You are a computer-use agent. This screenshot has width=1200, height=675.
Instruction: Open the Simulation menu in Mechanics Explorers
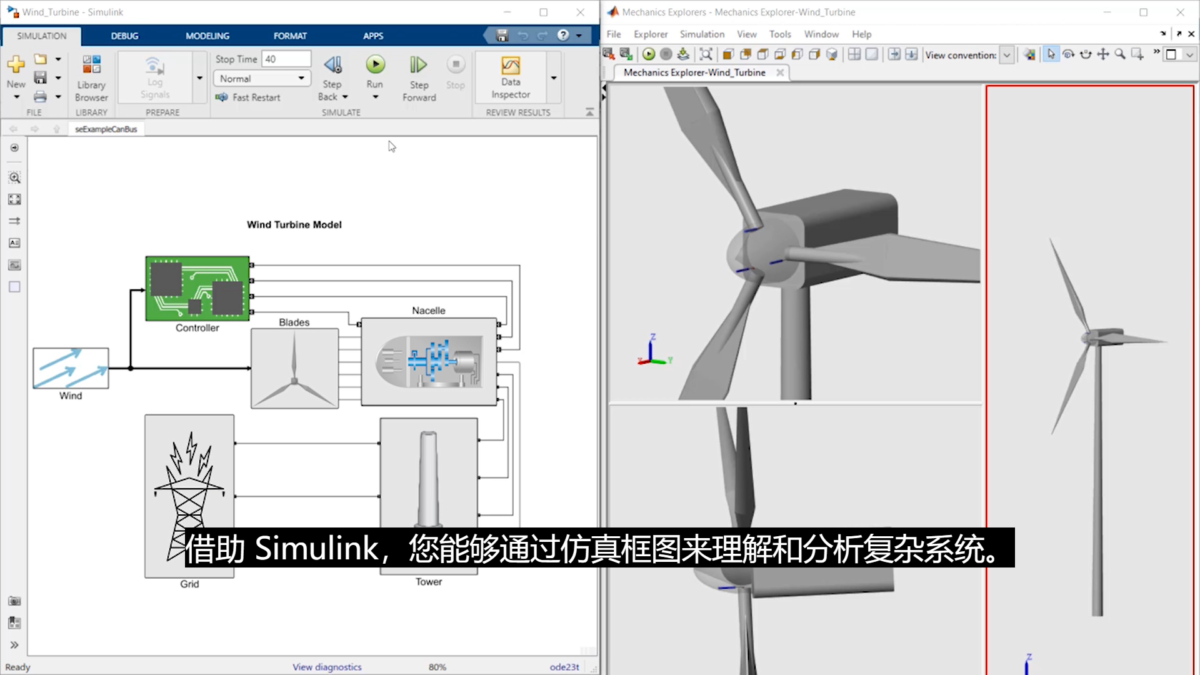pos(702,34)
